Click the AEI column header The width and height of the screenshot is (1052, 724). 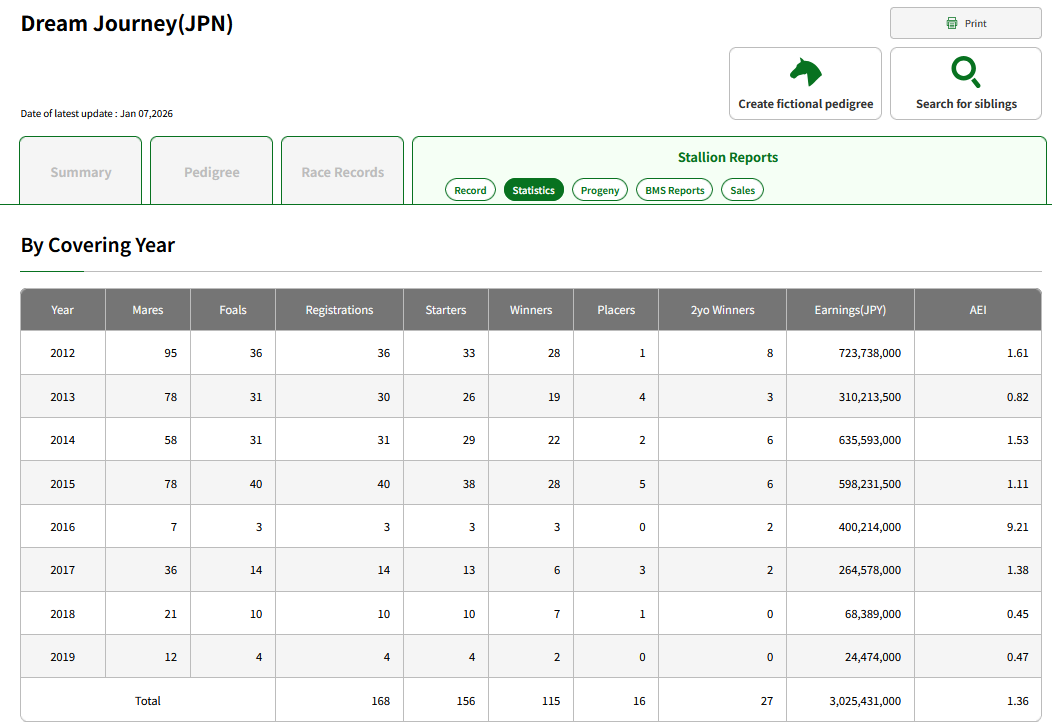[x=978, y=310]
